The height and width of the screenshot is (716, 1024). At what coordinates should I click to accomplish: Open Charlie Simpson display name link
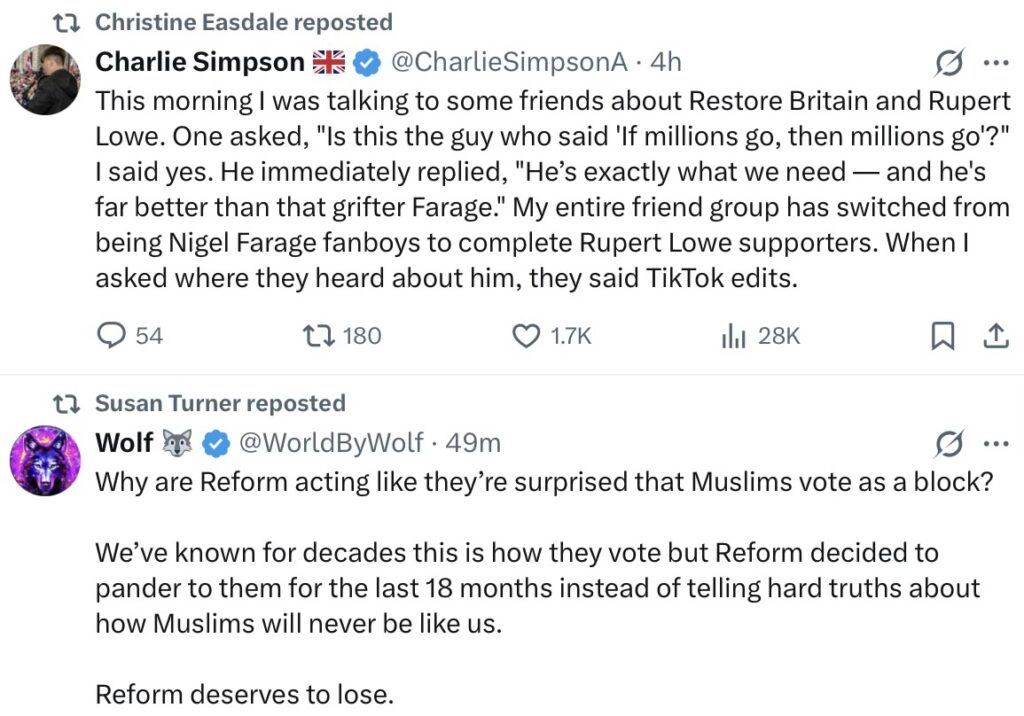pos(199,62)
